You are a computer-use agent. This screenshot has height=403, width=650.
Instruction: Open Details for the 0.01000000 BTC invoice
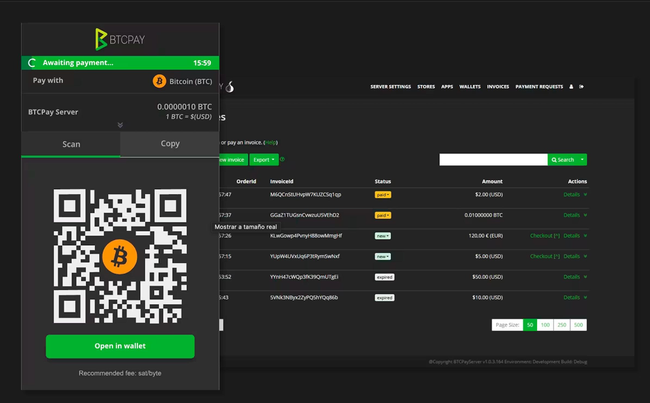coord(571,215)
